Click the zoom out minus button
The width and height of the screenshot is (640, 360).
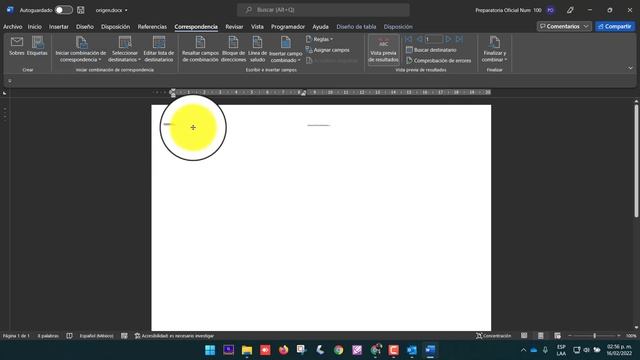(x=570, y=336)
